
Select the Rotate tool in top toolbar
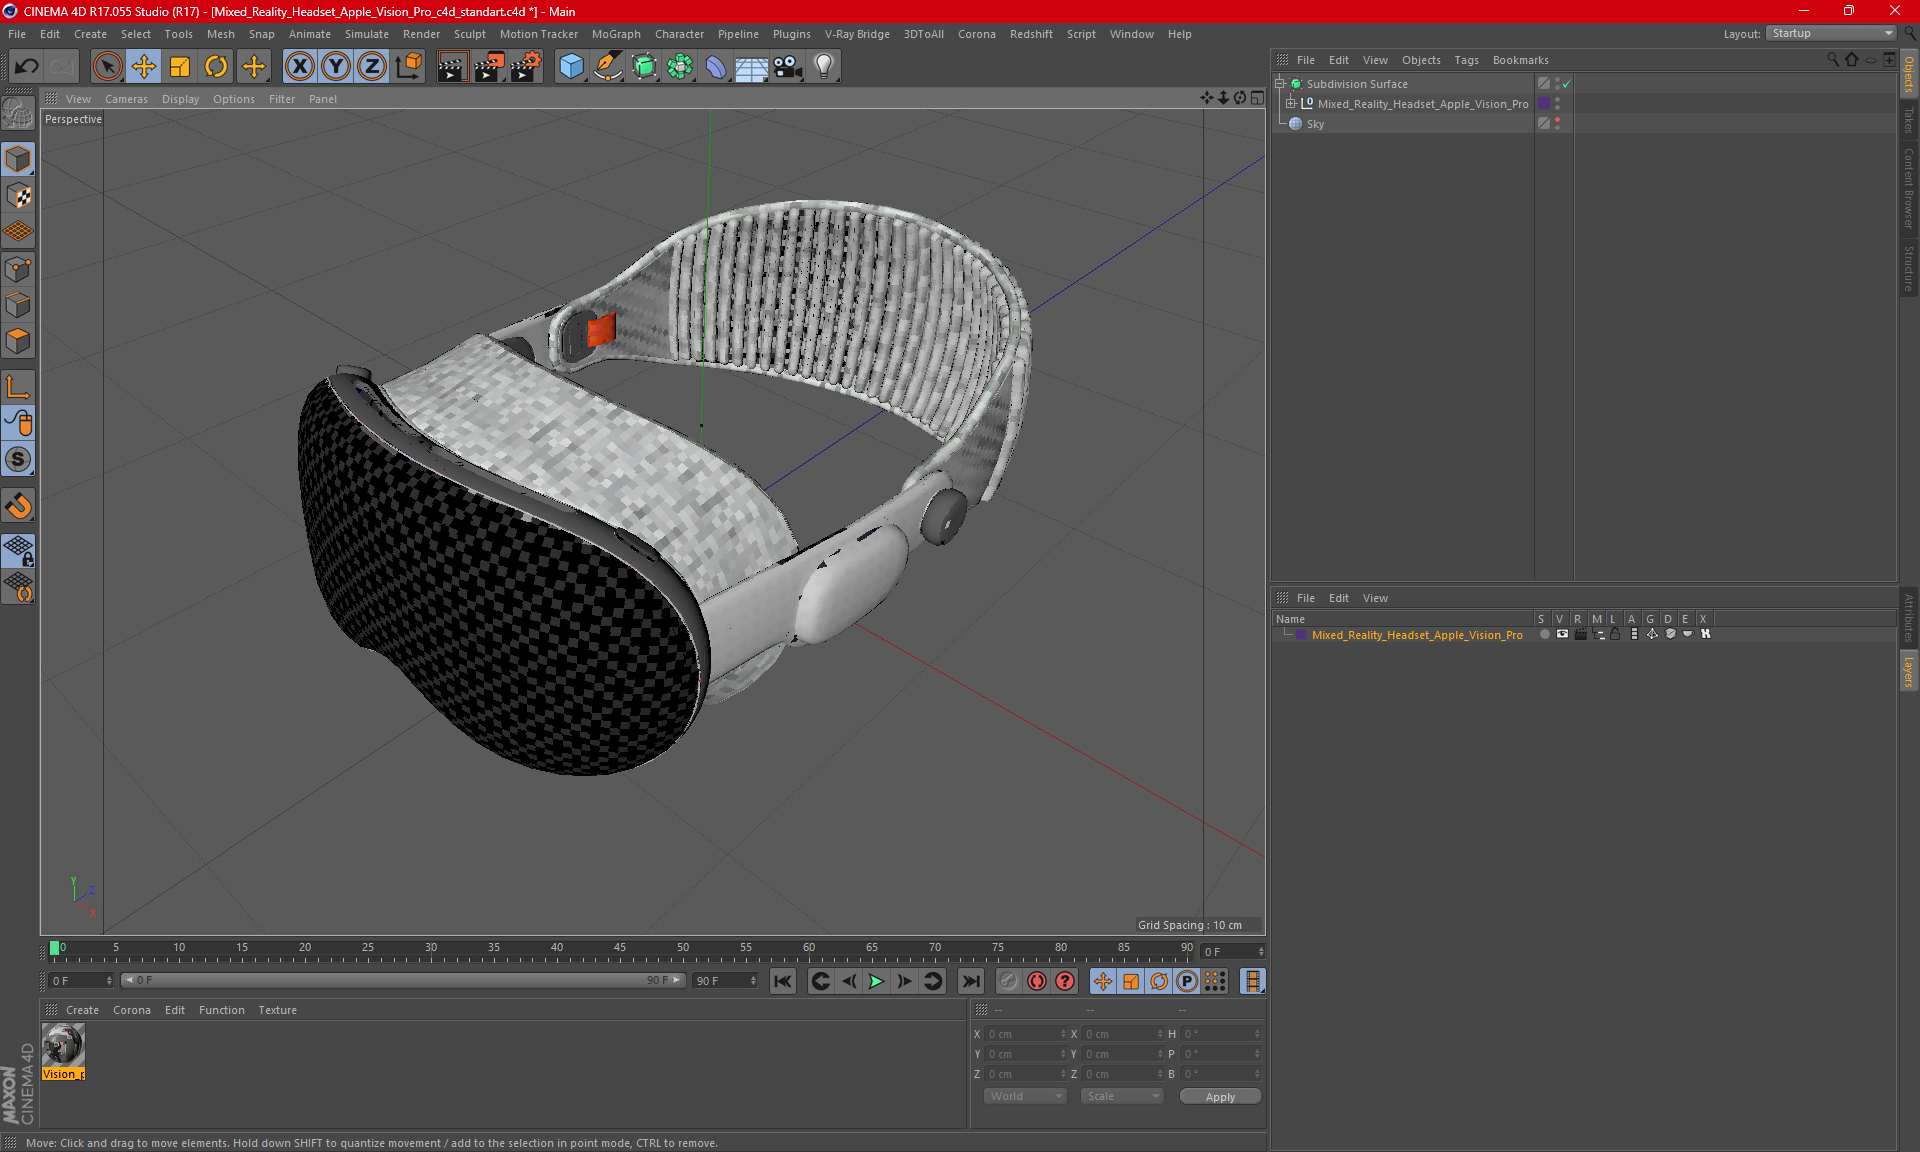point(216,67)
